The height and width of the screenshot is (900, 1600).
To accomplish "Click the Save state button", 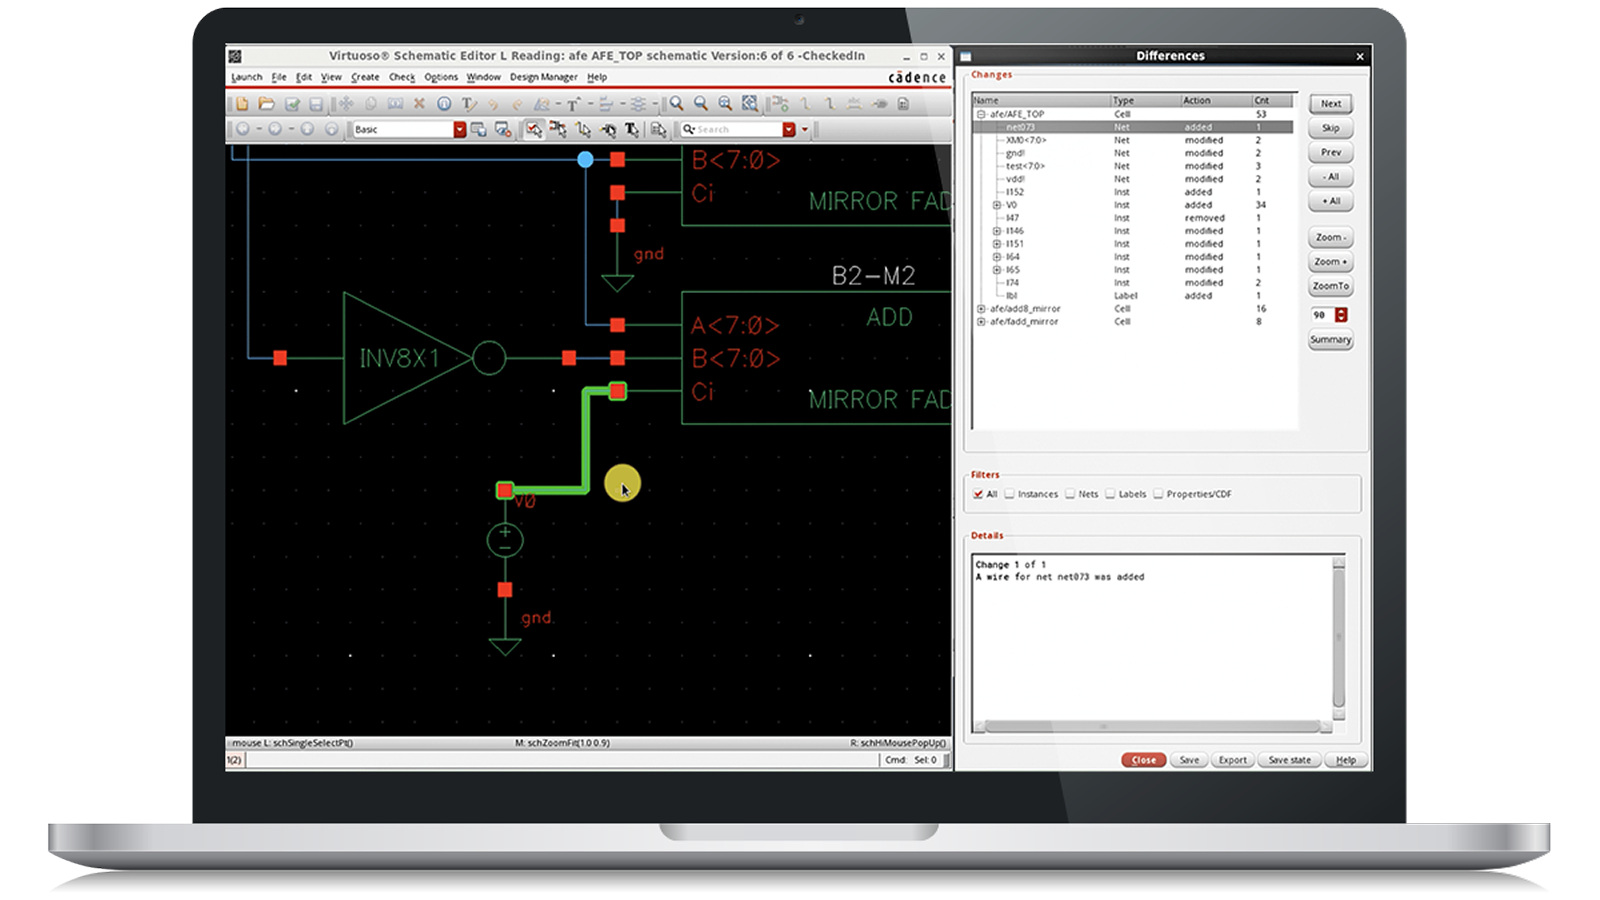I will [1289, 760].
